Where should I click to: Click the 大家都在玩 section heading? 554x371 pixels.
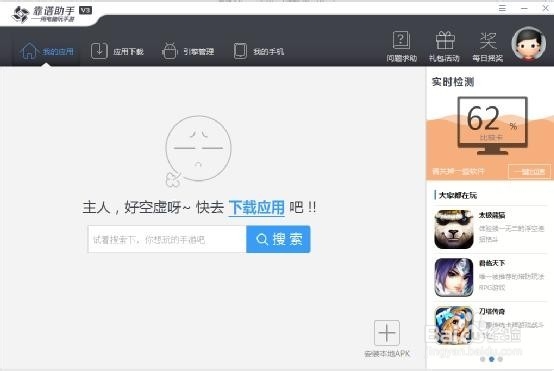point(458,195)
